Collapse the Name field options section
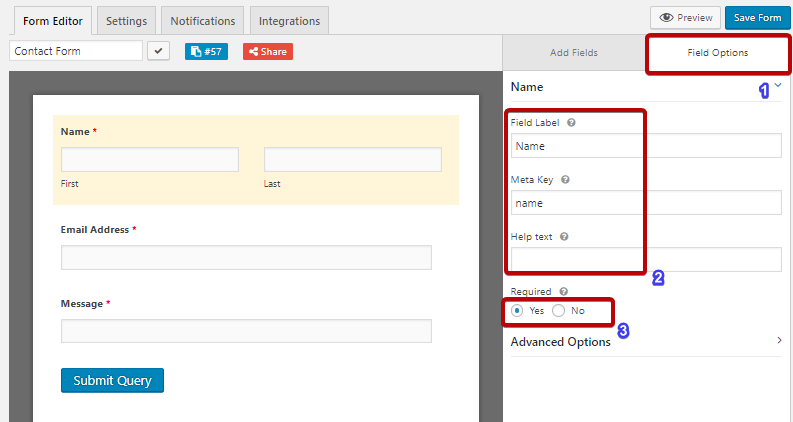 pos(778,85)
